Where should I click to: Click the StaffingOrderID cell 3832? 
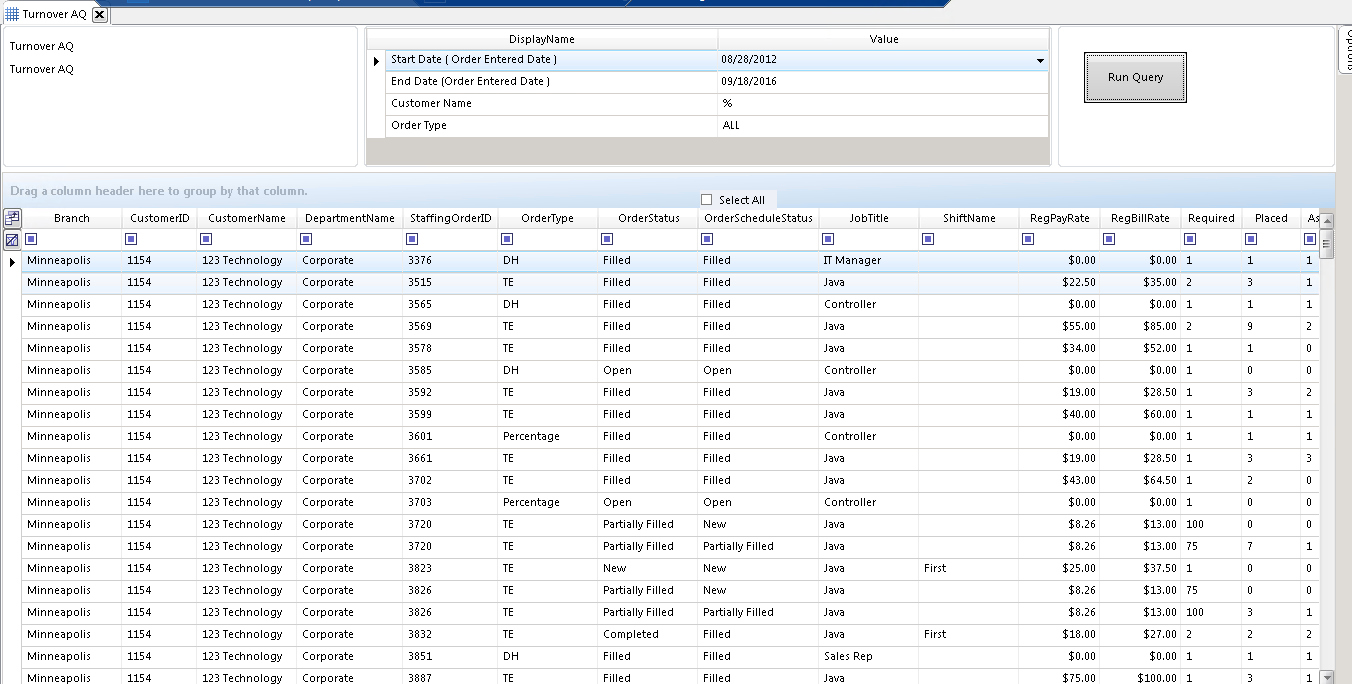pyautogui.click(x=450, y=634)
